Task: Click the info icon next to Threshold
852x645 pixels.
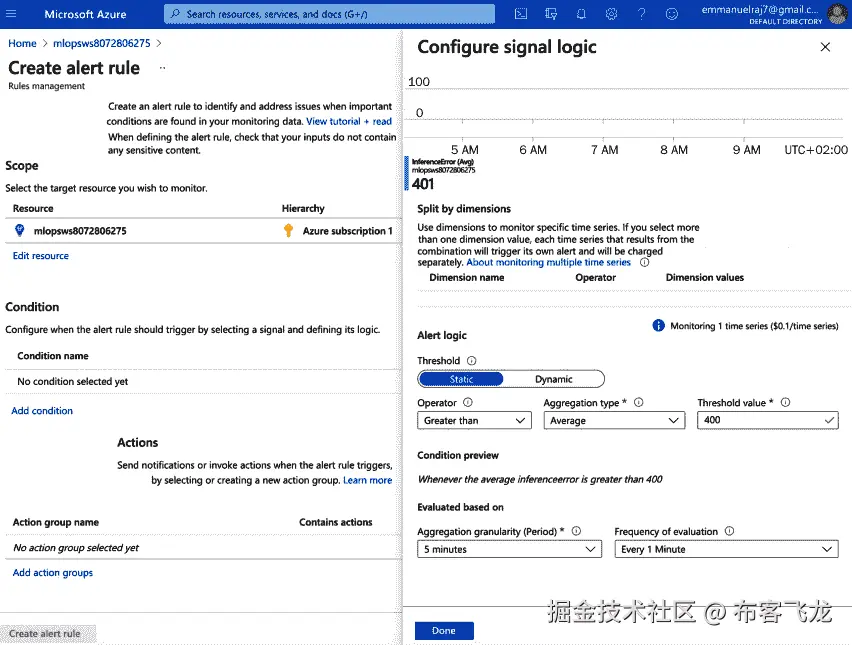Action: pyautogui.click(x=472, y=360)
